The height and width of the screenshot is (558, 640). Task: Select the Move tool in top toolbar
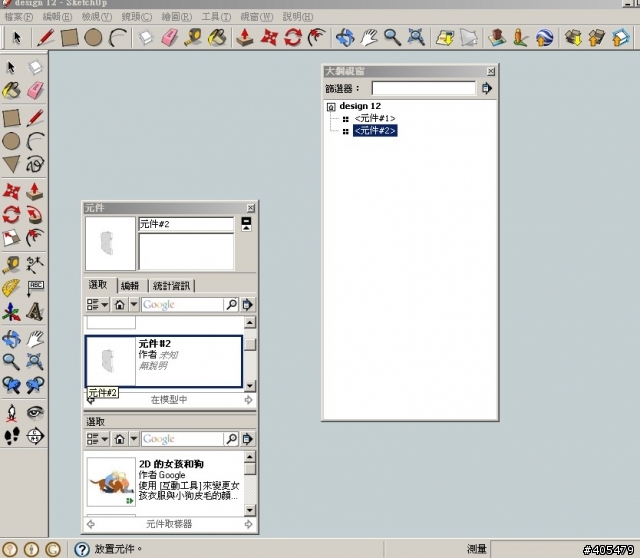click(x=269, y=37)
